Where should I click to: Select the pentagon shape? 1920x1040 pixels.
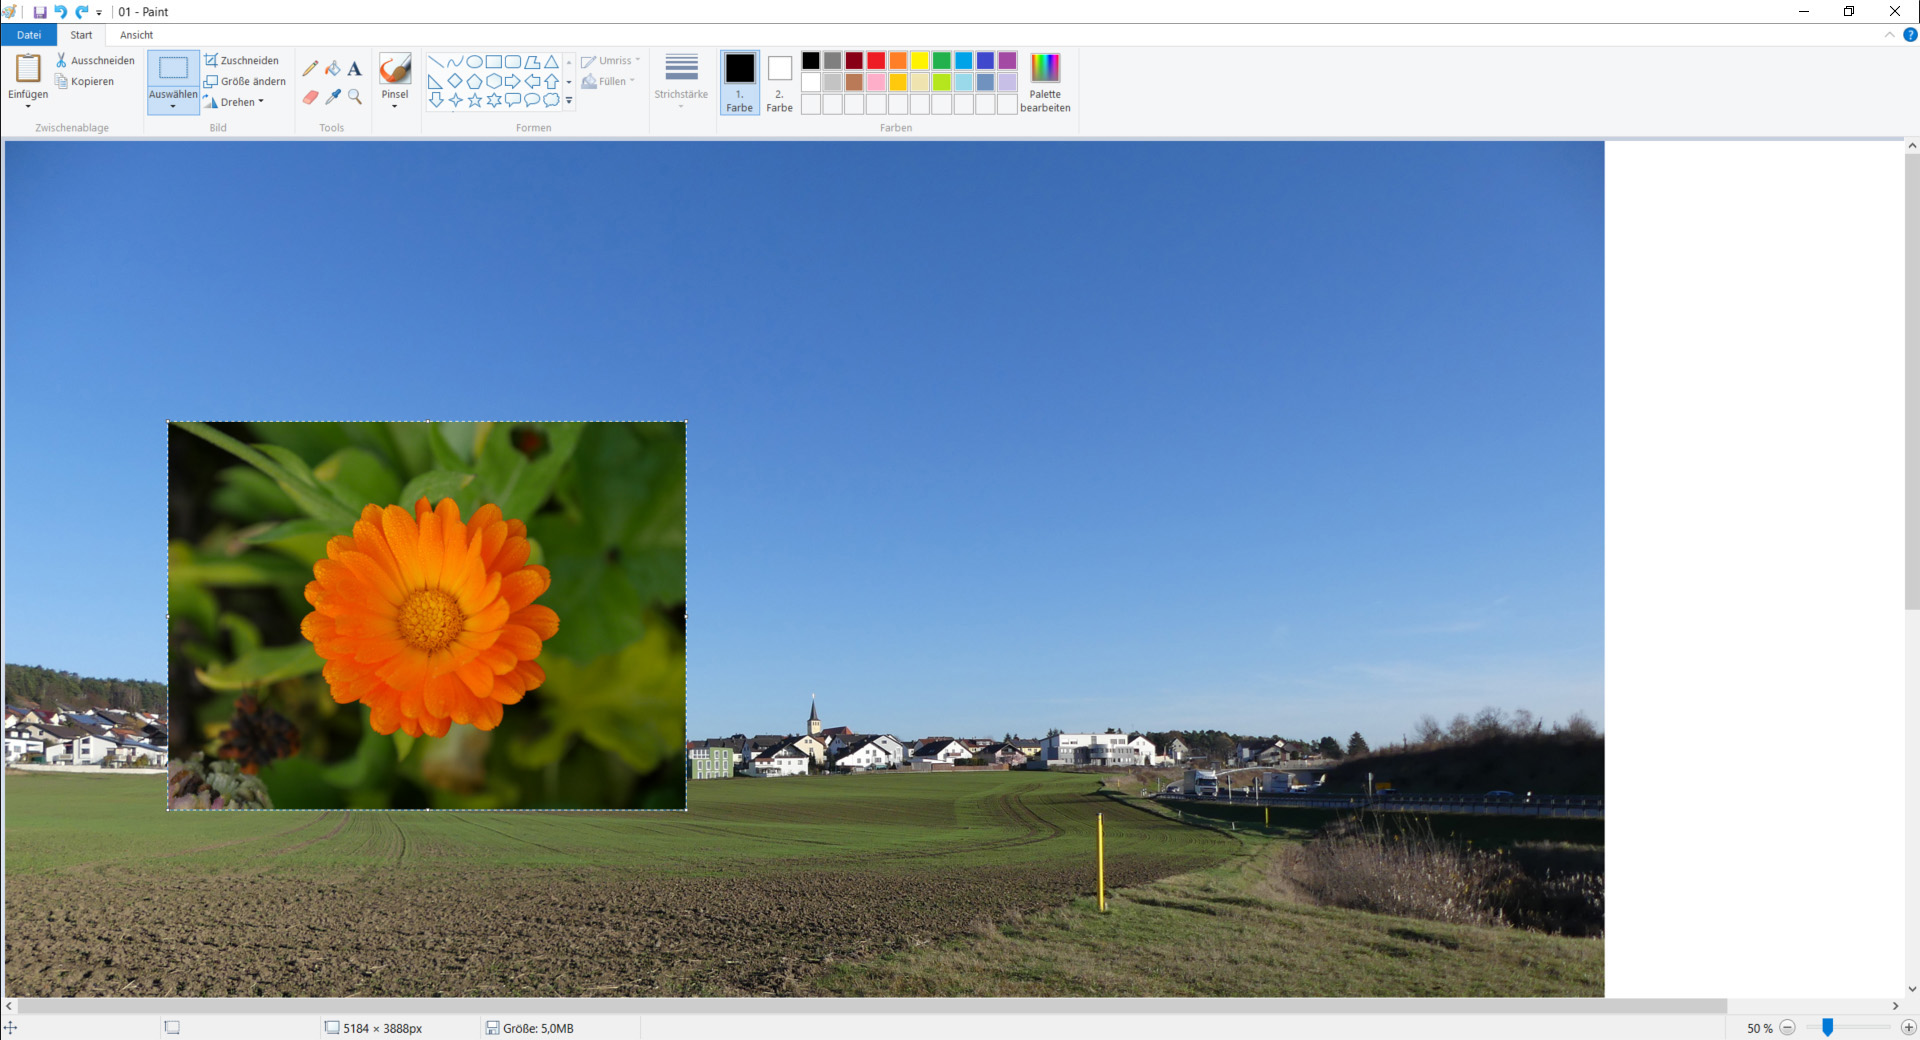(x=475, y=81)
